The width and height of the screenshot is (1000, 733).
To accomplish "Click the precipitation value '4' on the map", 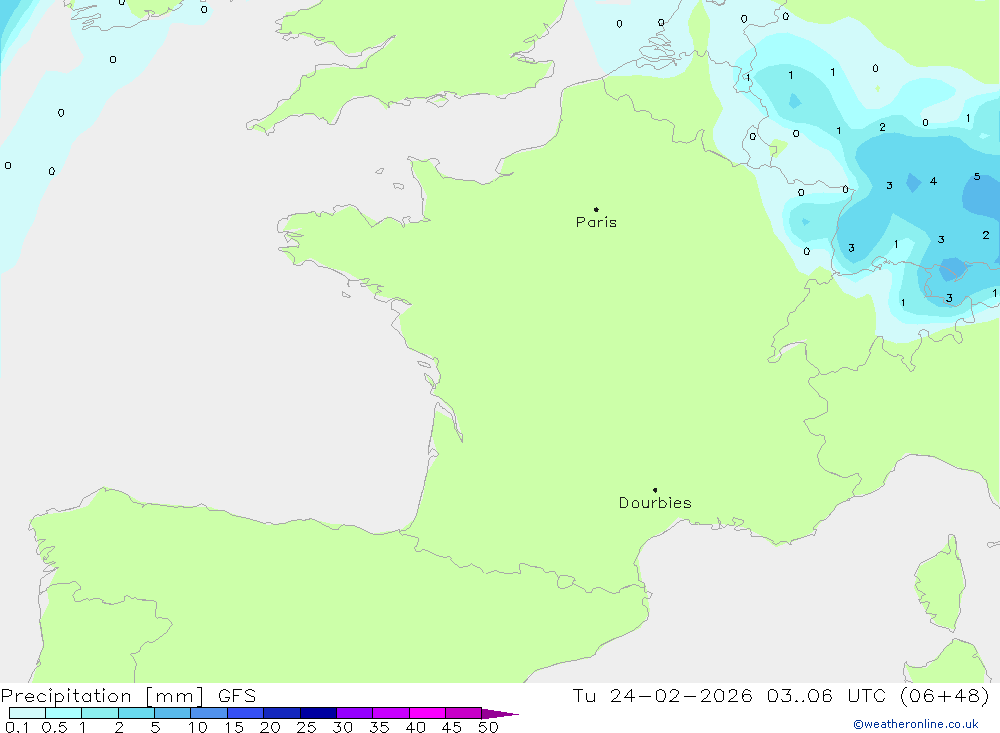I will tap(933, 181).
